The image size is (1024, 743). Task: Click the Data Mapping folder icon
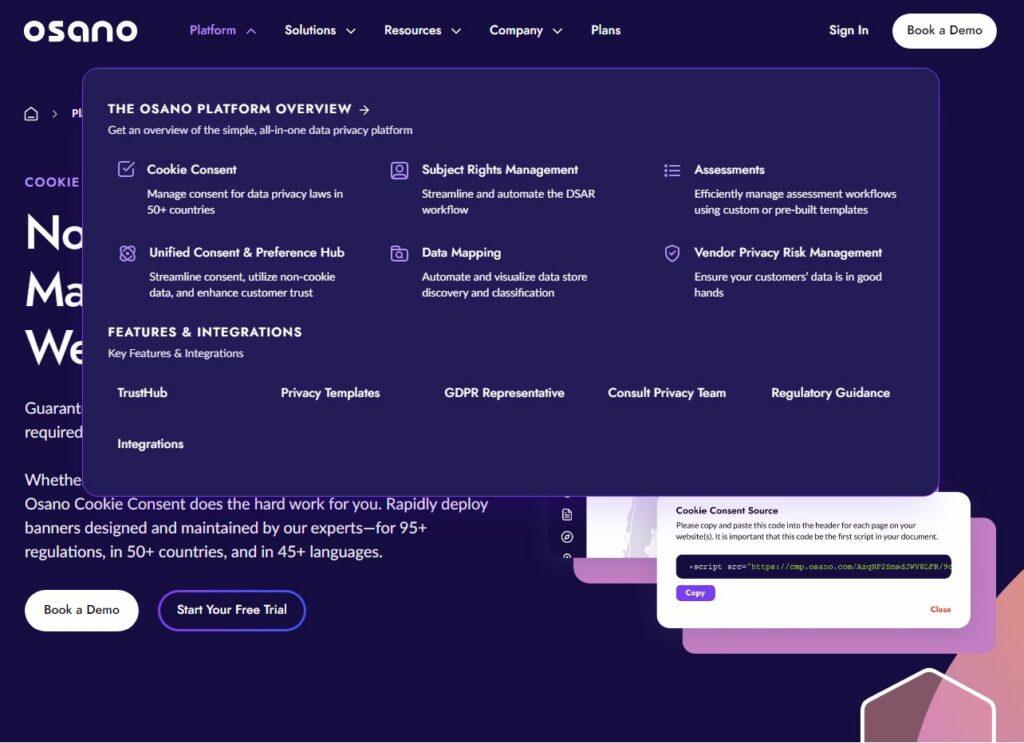(x=399, y=253)
